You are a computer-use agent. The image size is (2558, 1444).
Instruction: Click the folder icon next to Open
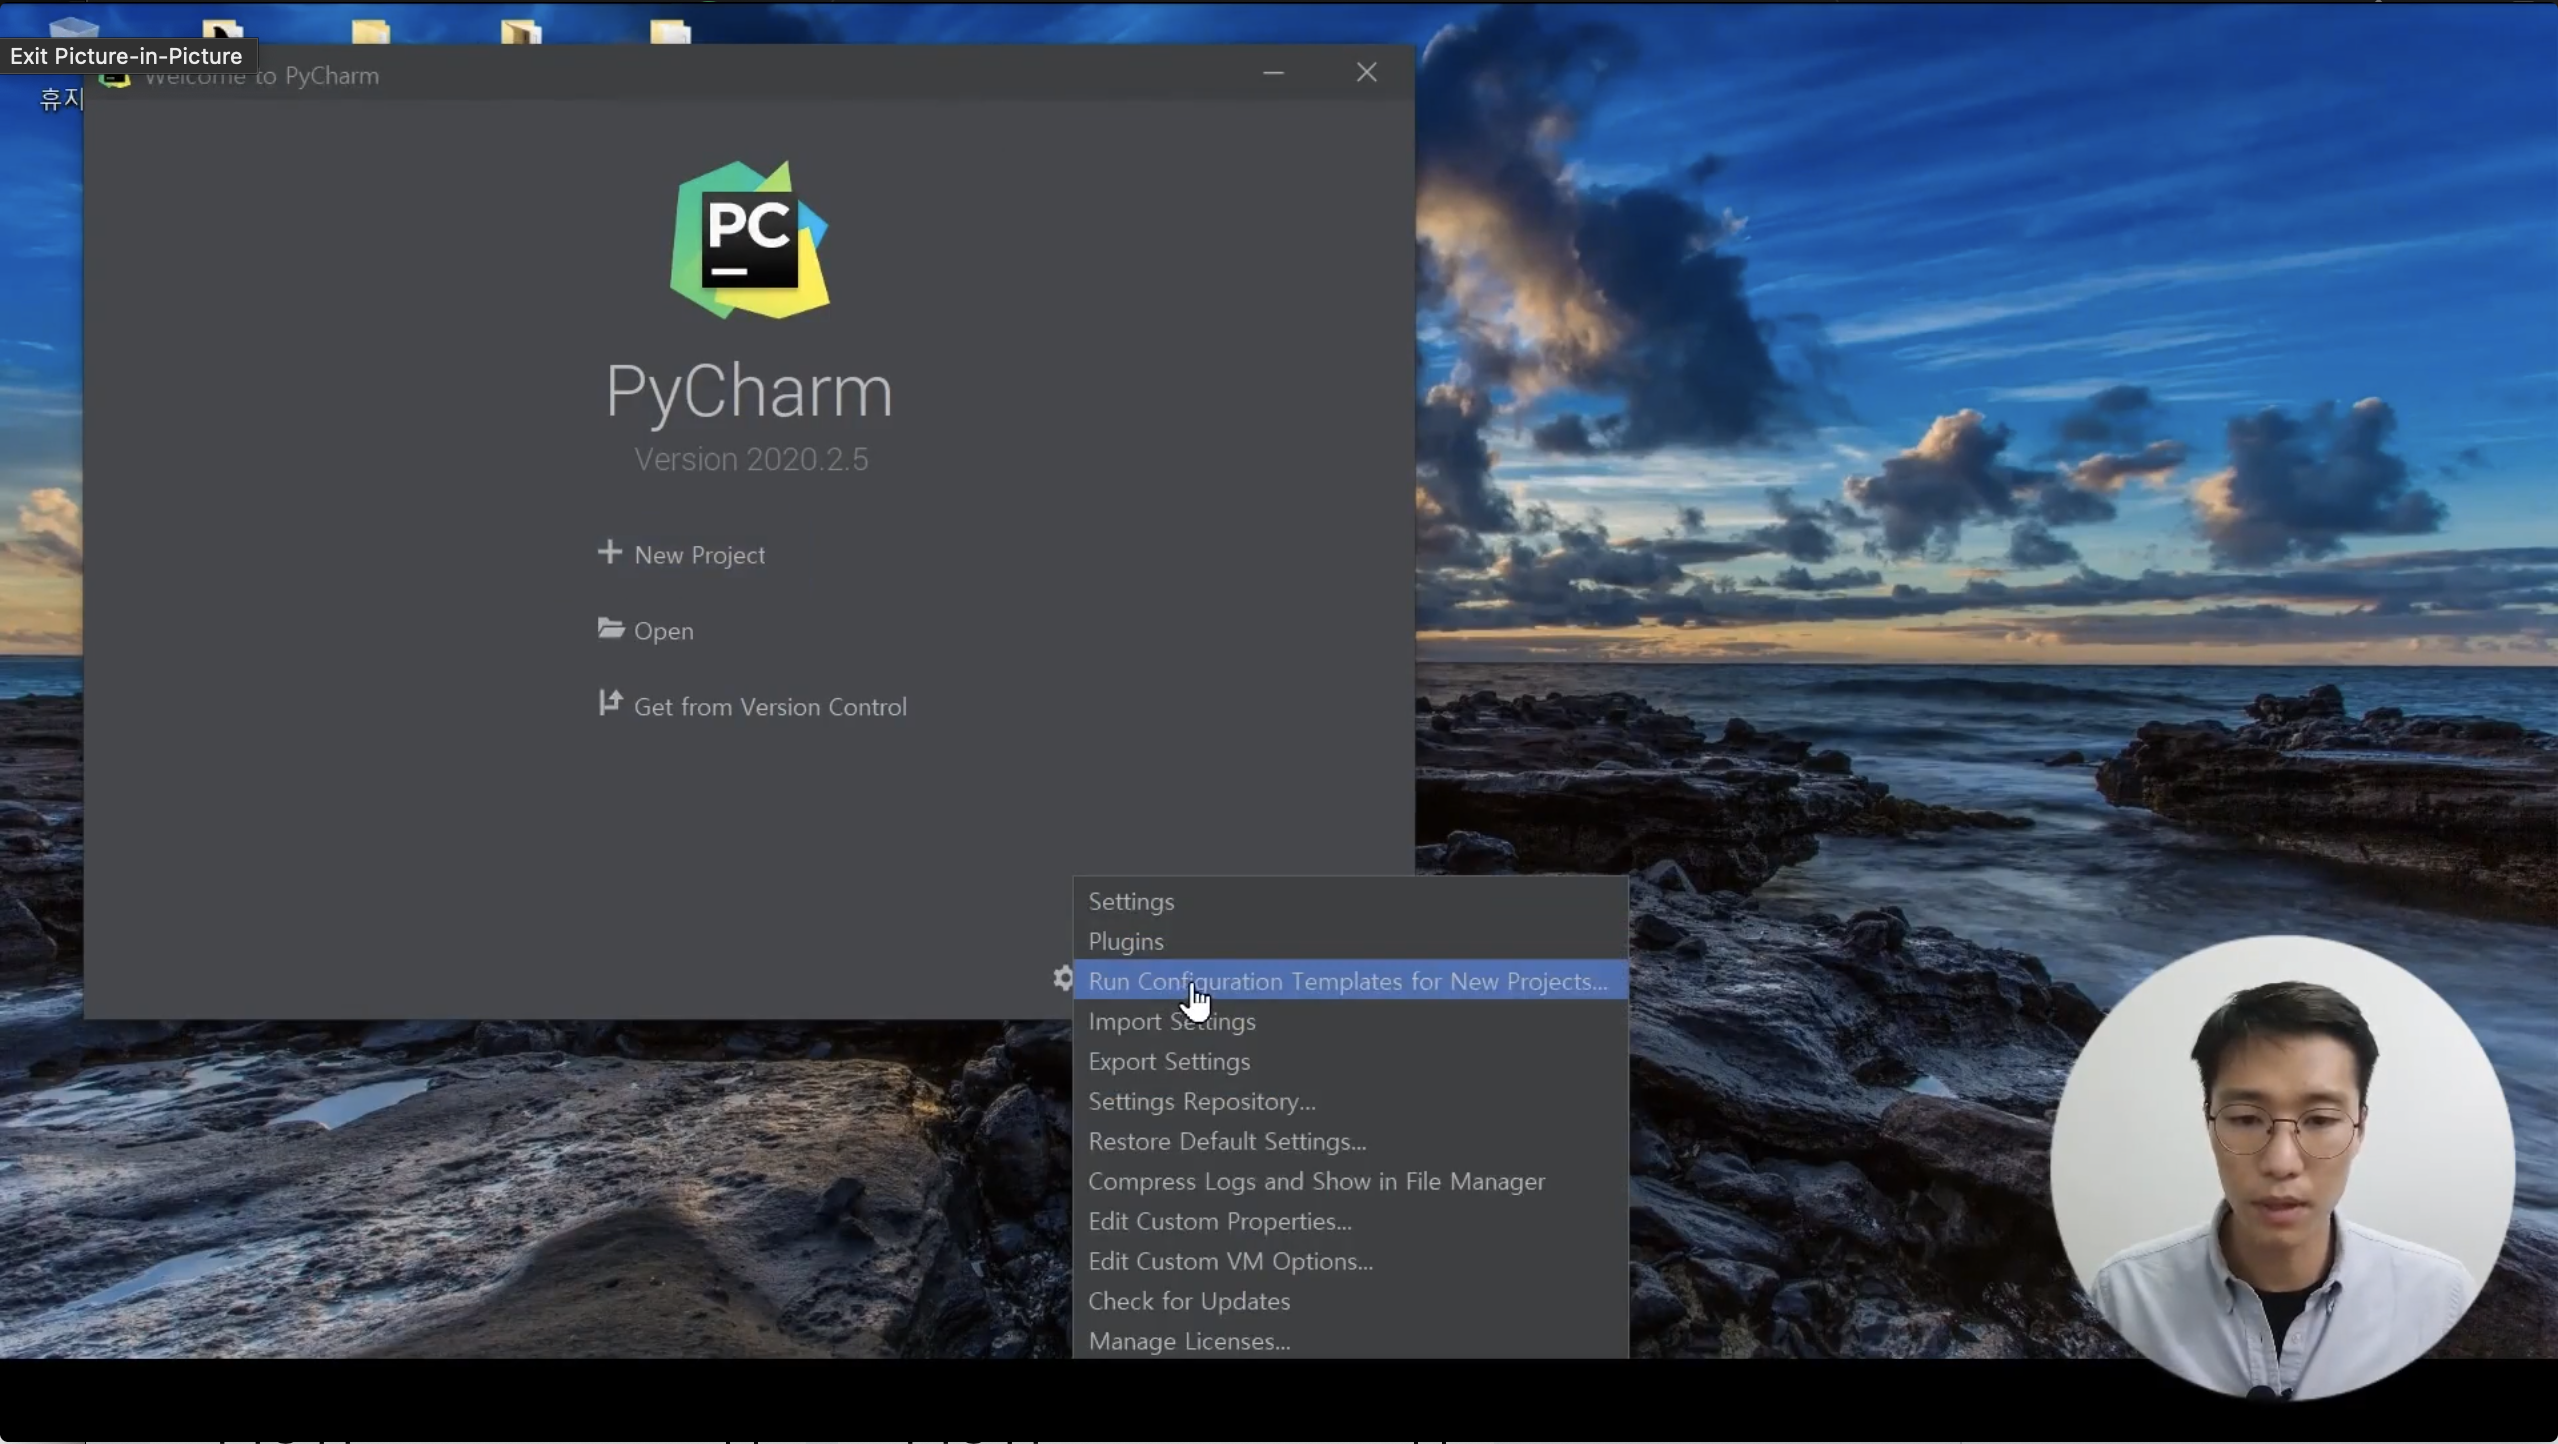(x=611, y=629)
